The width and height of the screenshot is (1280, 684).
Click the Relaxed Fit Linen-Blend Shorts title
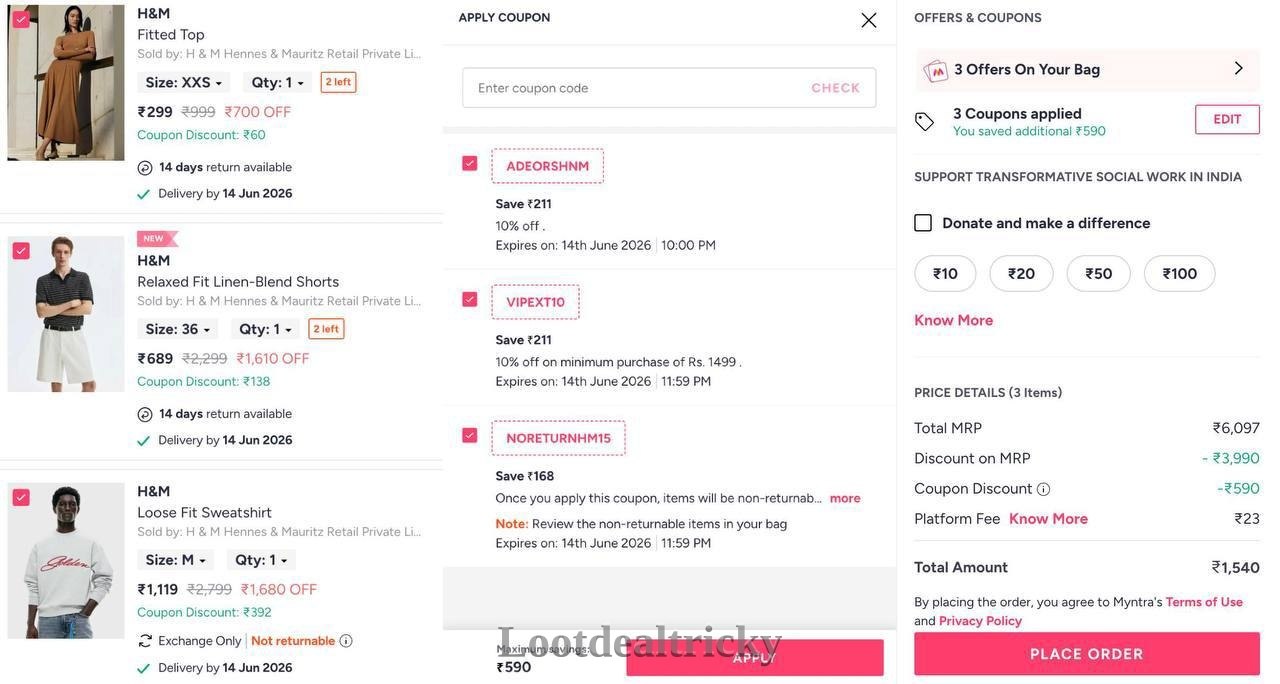tap(238, 282)
